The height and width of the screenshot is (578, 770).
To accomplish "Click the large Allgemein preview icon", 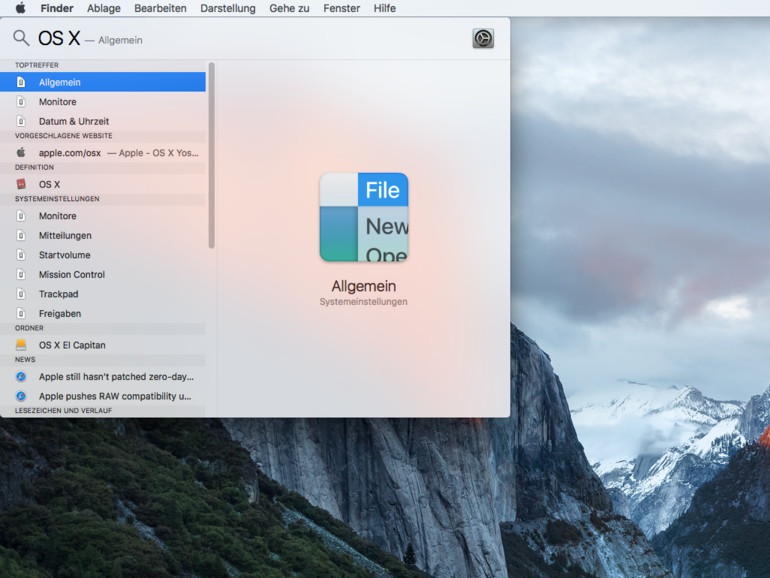I will (364, 217).
